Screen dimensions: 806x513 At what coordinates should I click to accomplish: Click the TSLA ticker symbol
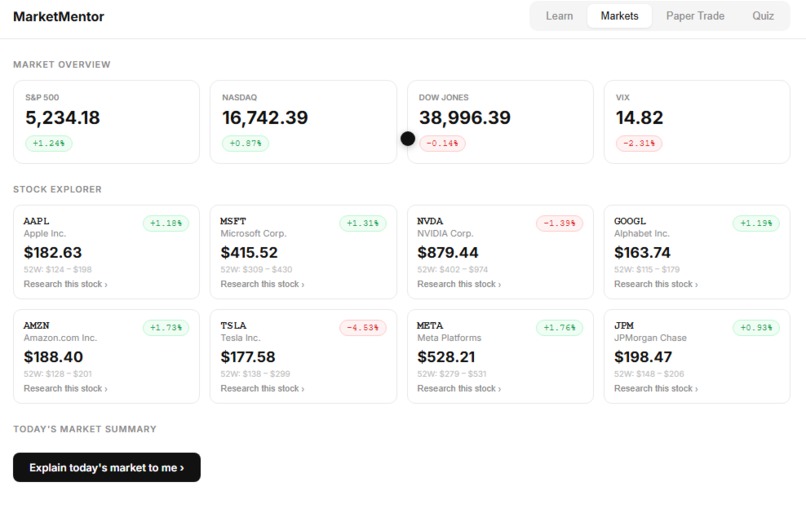(233, 325)
